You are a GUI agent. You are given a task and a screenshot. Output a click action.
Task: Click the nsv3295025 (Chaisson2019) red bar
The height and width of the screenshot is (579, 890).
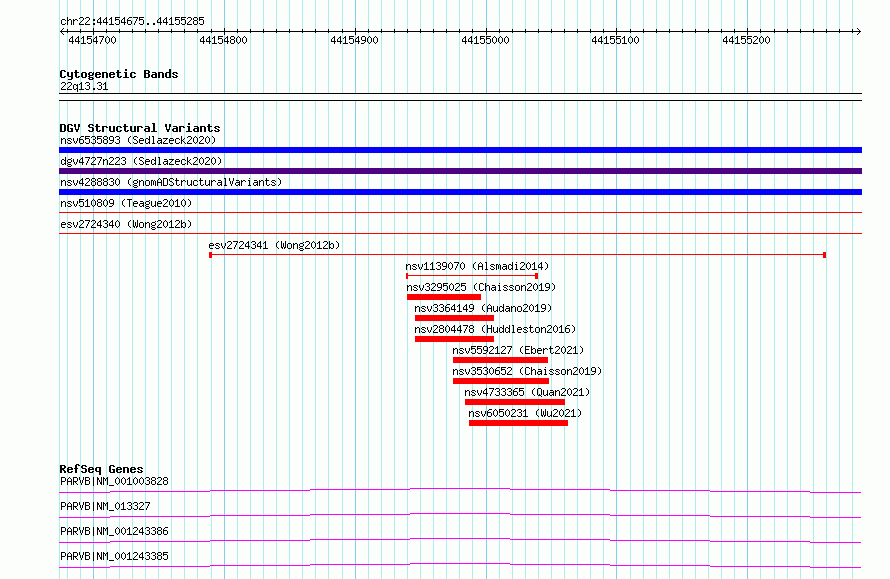point(444,297)
